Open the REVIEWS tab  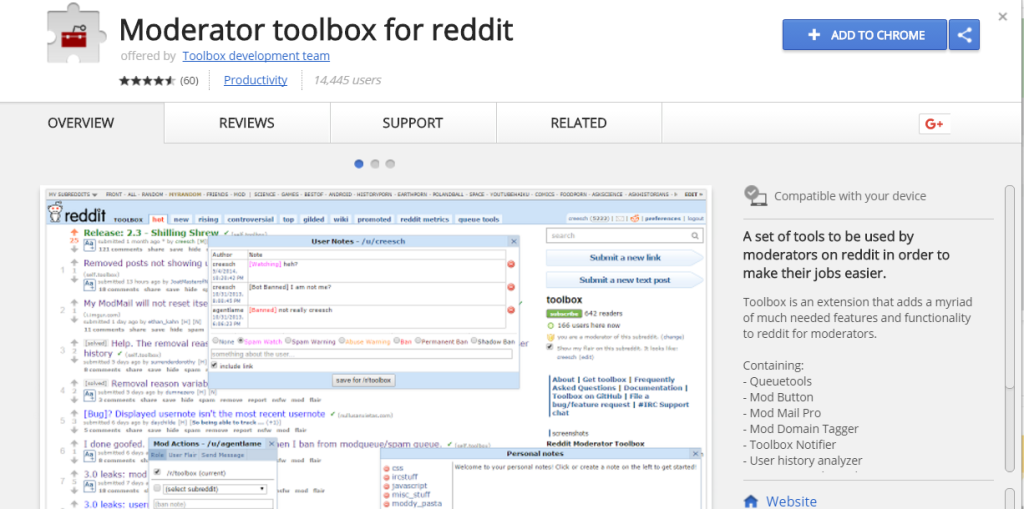tap(247, 123)
